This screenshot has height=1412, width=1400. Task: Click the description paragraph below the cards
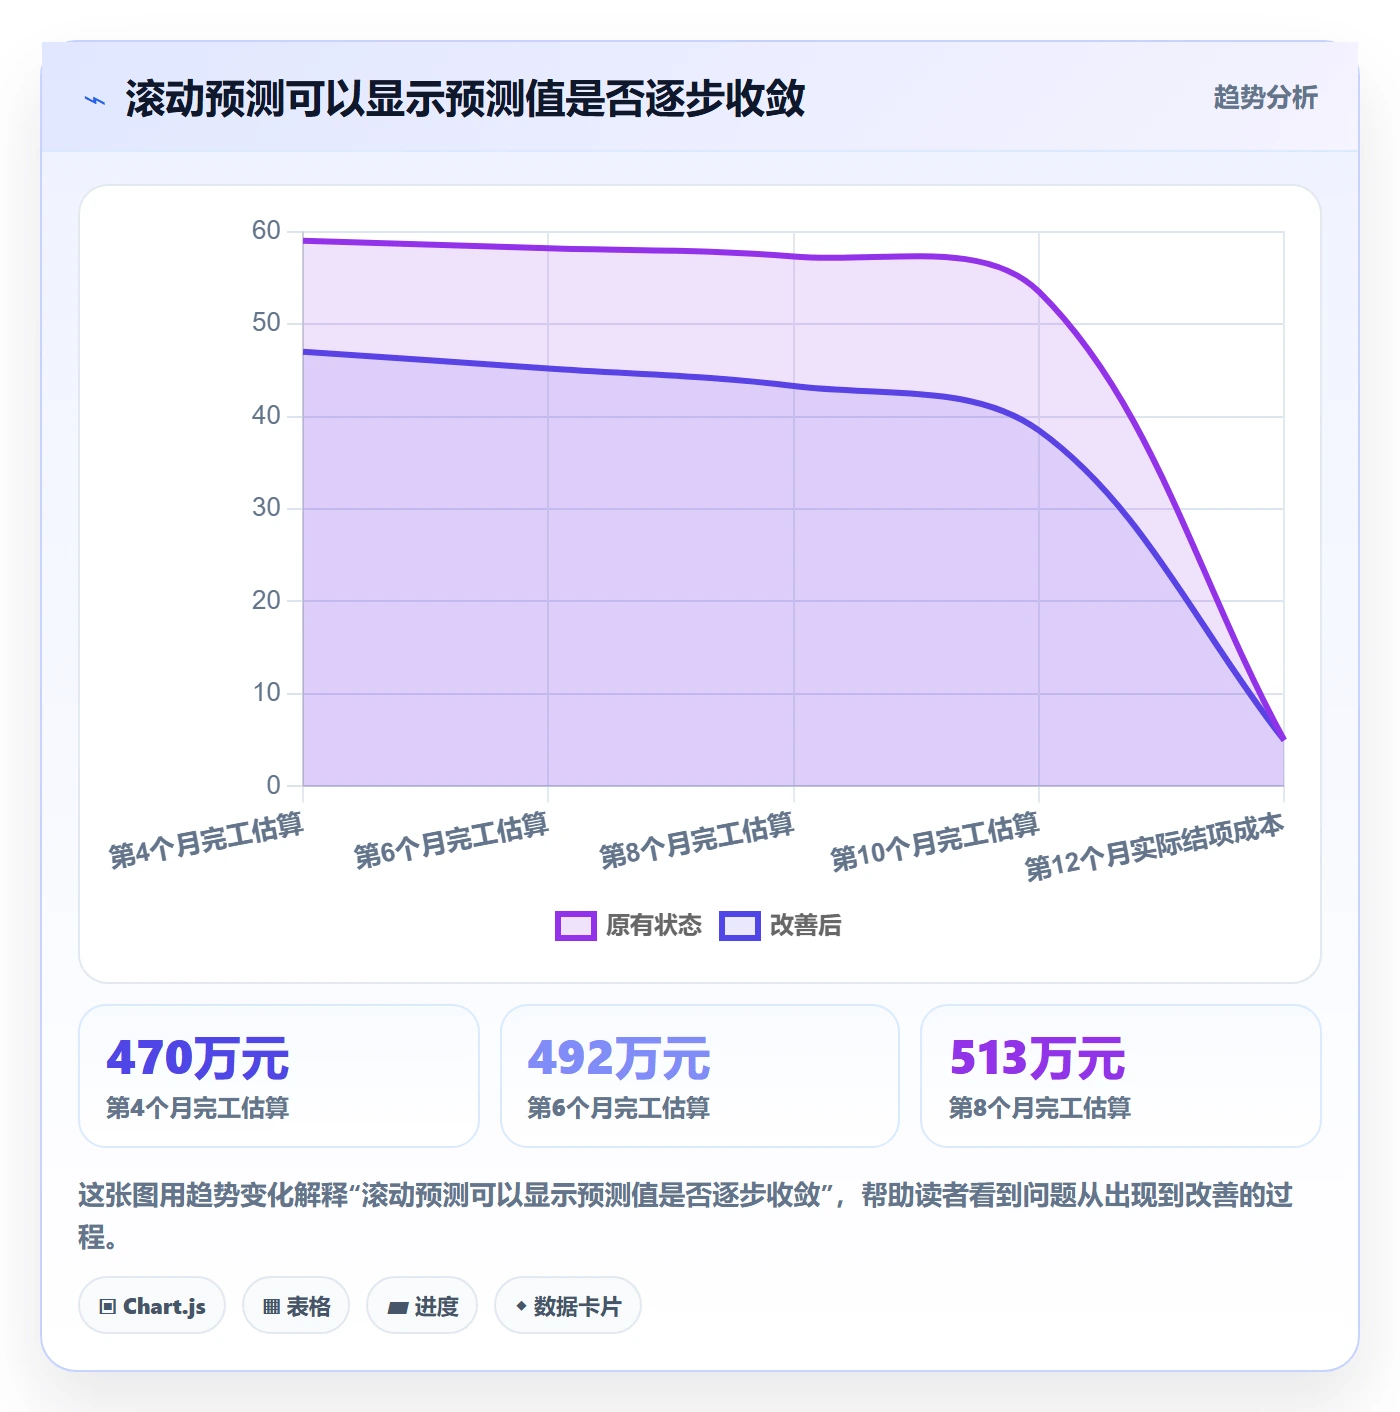[686, 1215]
